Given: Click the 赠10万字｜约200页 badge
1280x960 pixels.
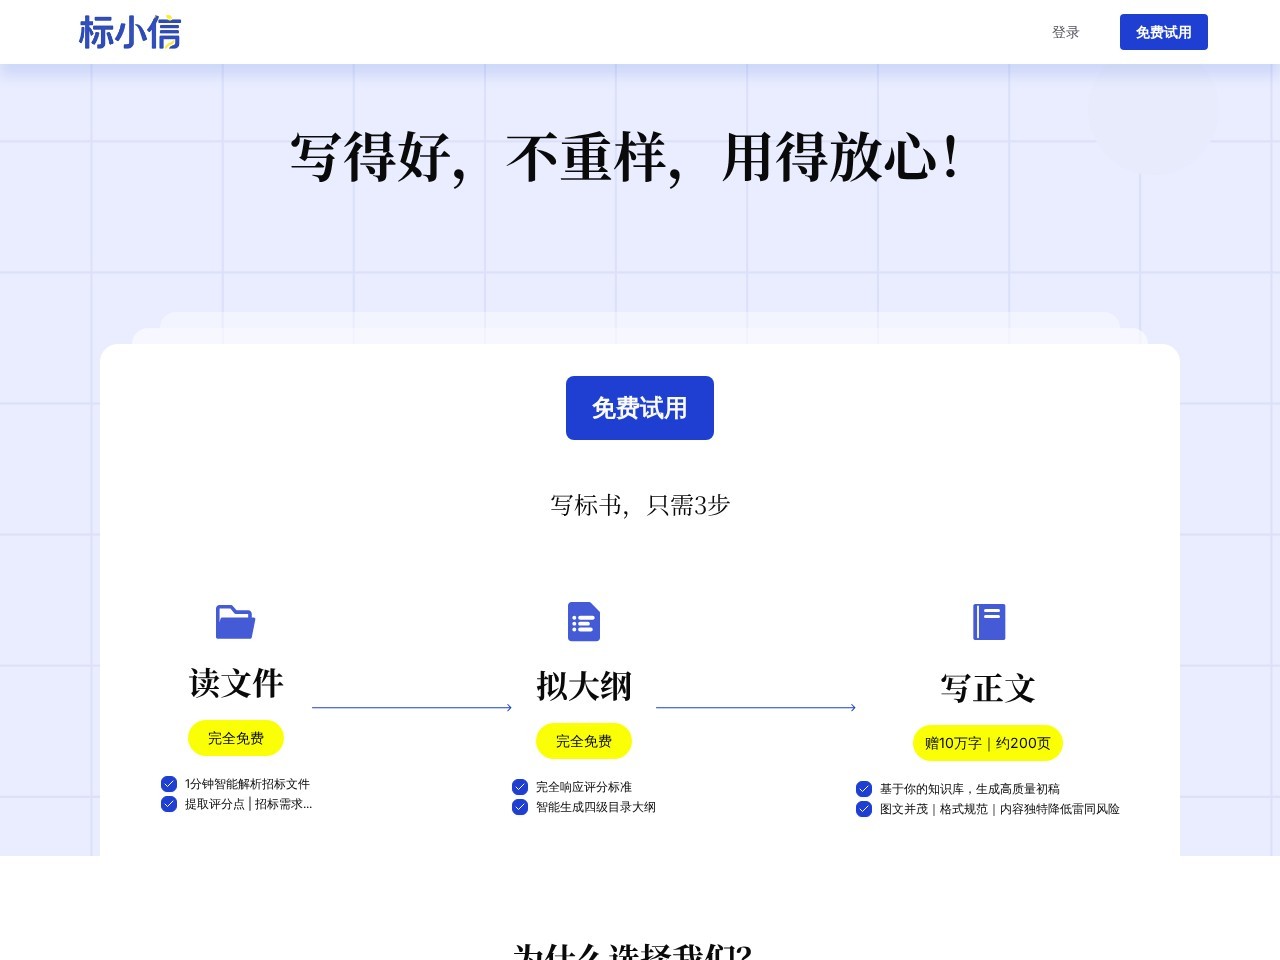Looking at the screenshot, I should pyautogui.click(x=988, y=743).
